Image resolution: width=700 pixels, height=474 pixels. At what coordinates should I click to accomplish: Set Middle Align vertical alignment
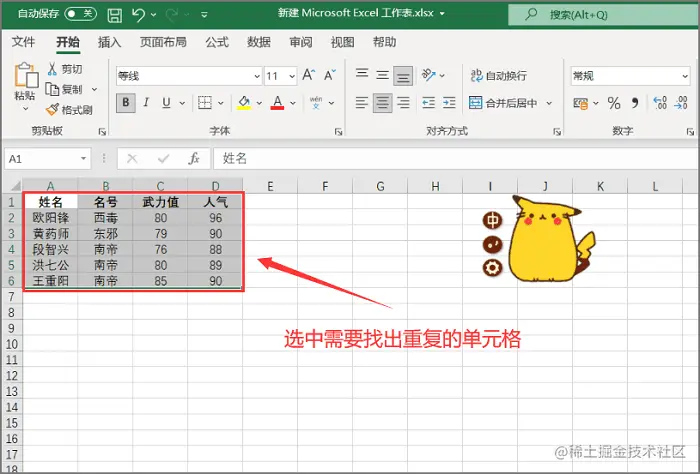382,75
